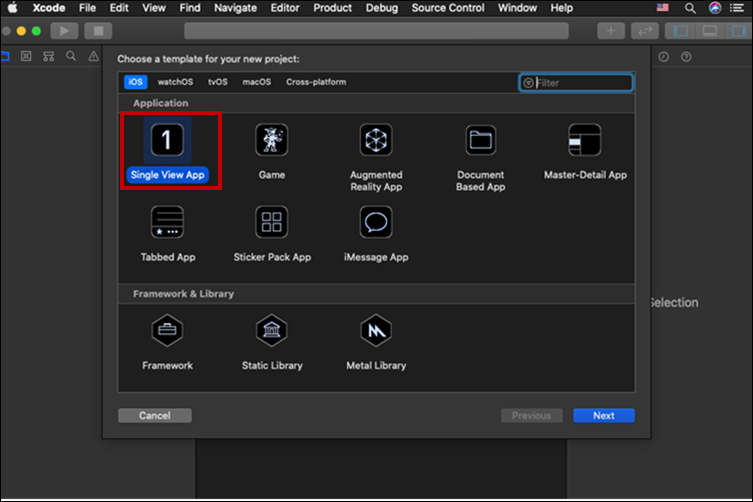This screenshot has width=753, height=502.
Task: Click the code review arrows toolbar button
Action: 644,31
